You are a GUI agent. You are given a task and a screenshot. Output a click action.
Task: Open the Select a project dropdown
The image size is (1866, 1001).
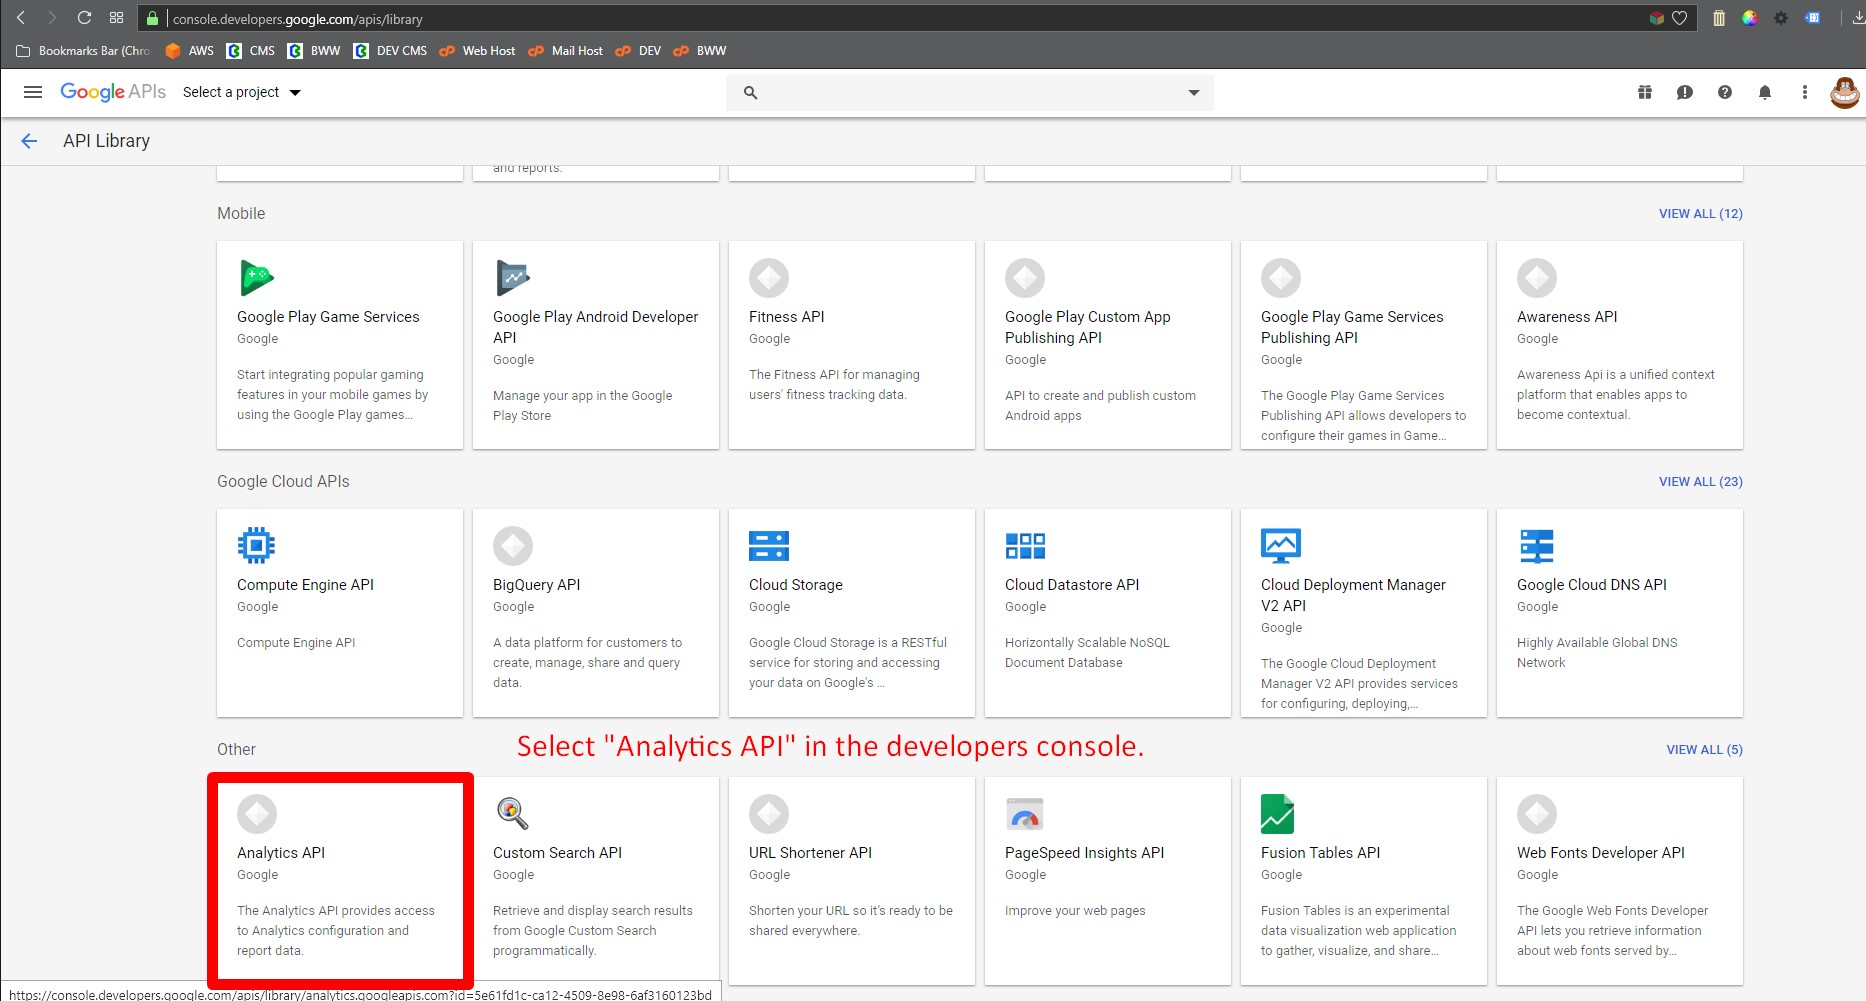242,92
